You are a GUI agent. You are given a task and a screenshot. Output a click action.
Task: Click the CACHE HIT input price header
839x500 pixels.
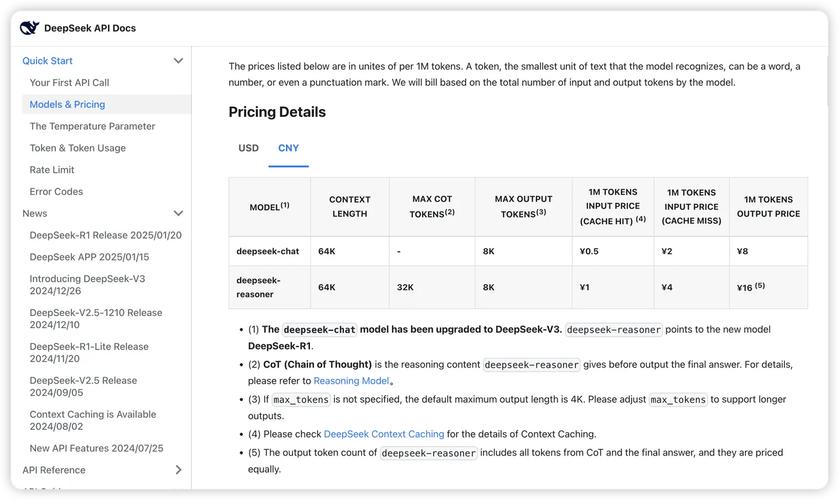(613, 207)
